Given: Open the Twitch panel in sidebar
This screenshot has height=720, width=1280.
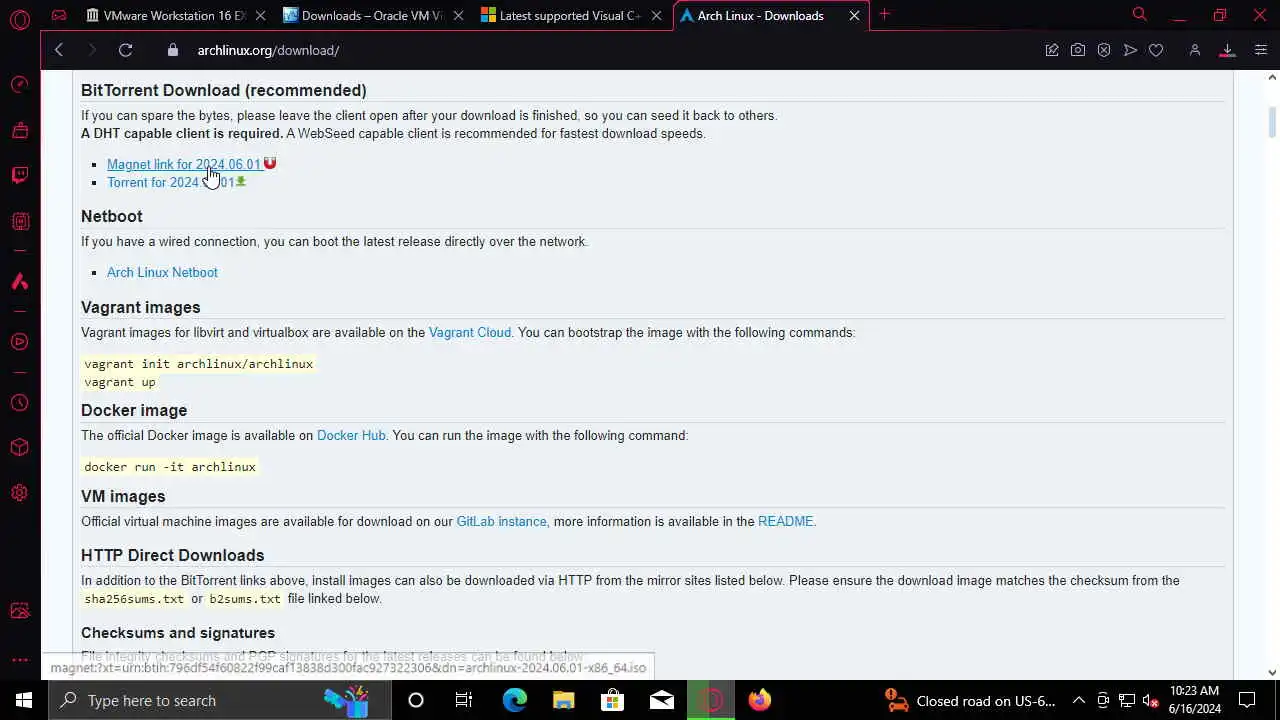Looking at the screenshot, I should pyautogui.click(x=20, y=176).
